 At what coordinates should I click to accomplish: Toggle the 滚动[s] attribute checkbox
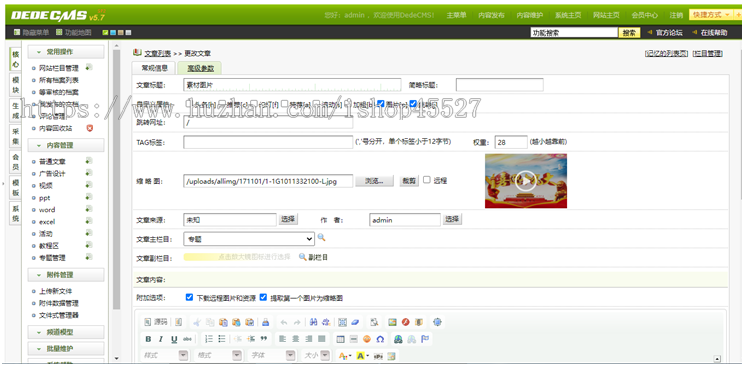point(316,103)
